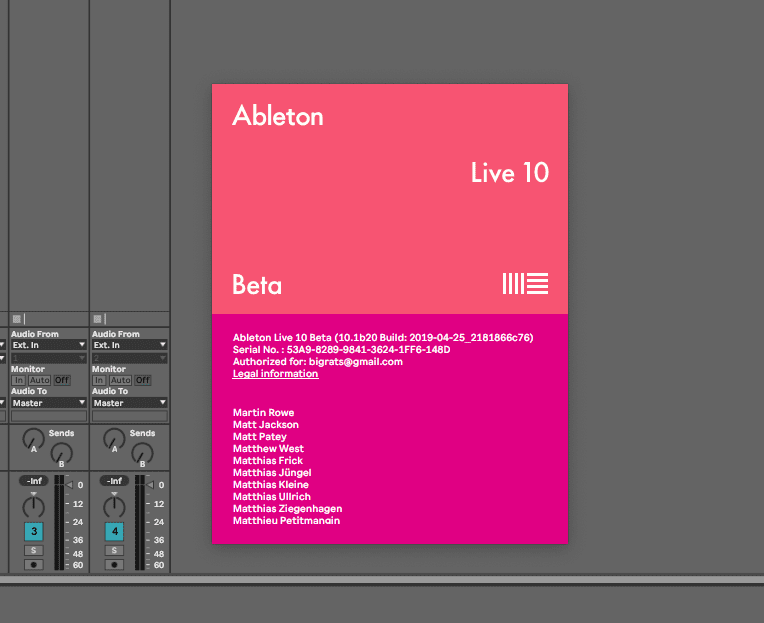Open track 3 input channel 1 dropdown

tap(49, 359)
